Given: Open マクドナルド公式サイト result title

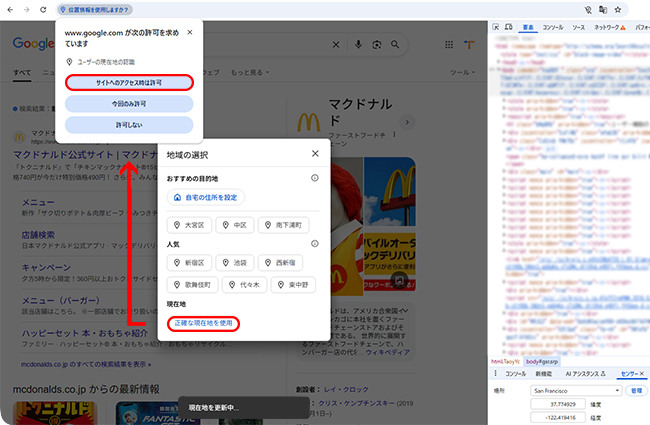Looking at the screenshot, I should (85, 155).
